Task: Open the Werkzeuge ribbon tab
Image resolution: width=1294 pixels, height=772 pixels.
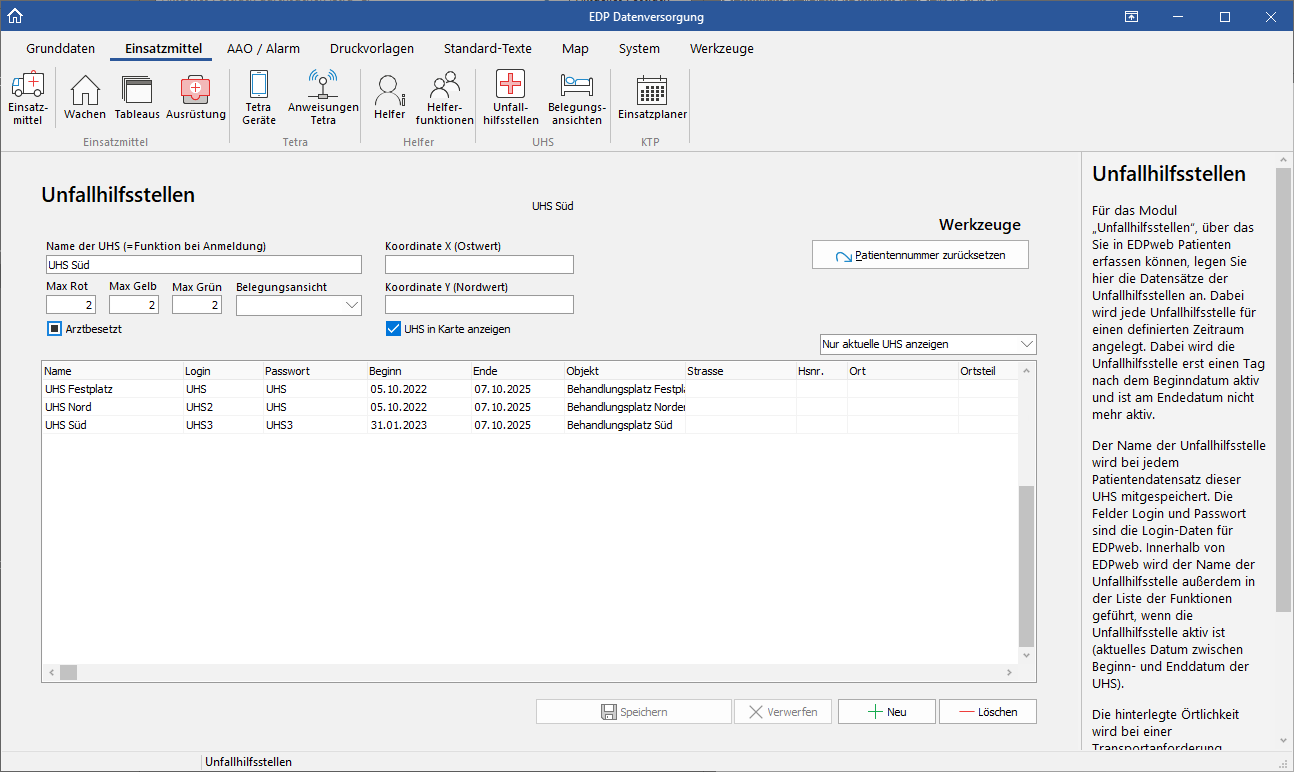Action: (721, 48)
